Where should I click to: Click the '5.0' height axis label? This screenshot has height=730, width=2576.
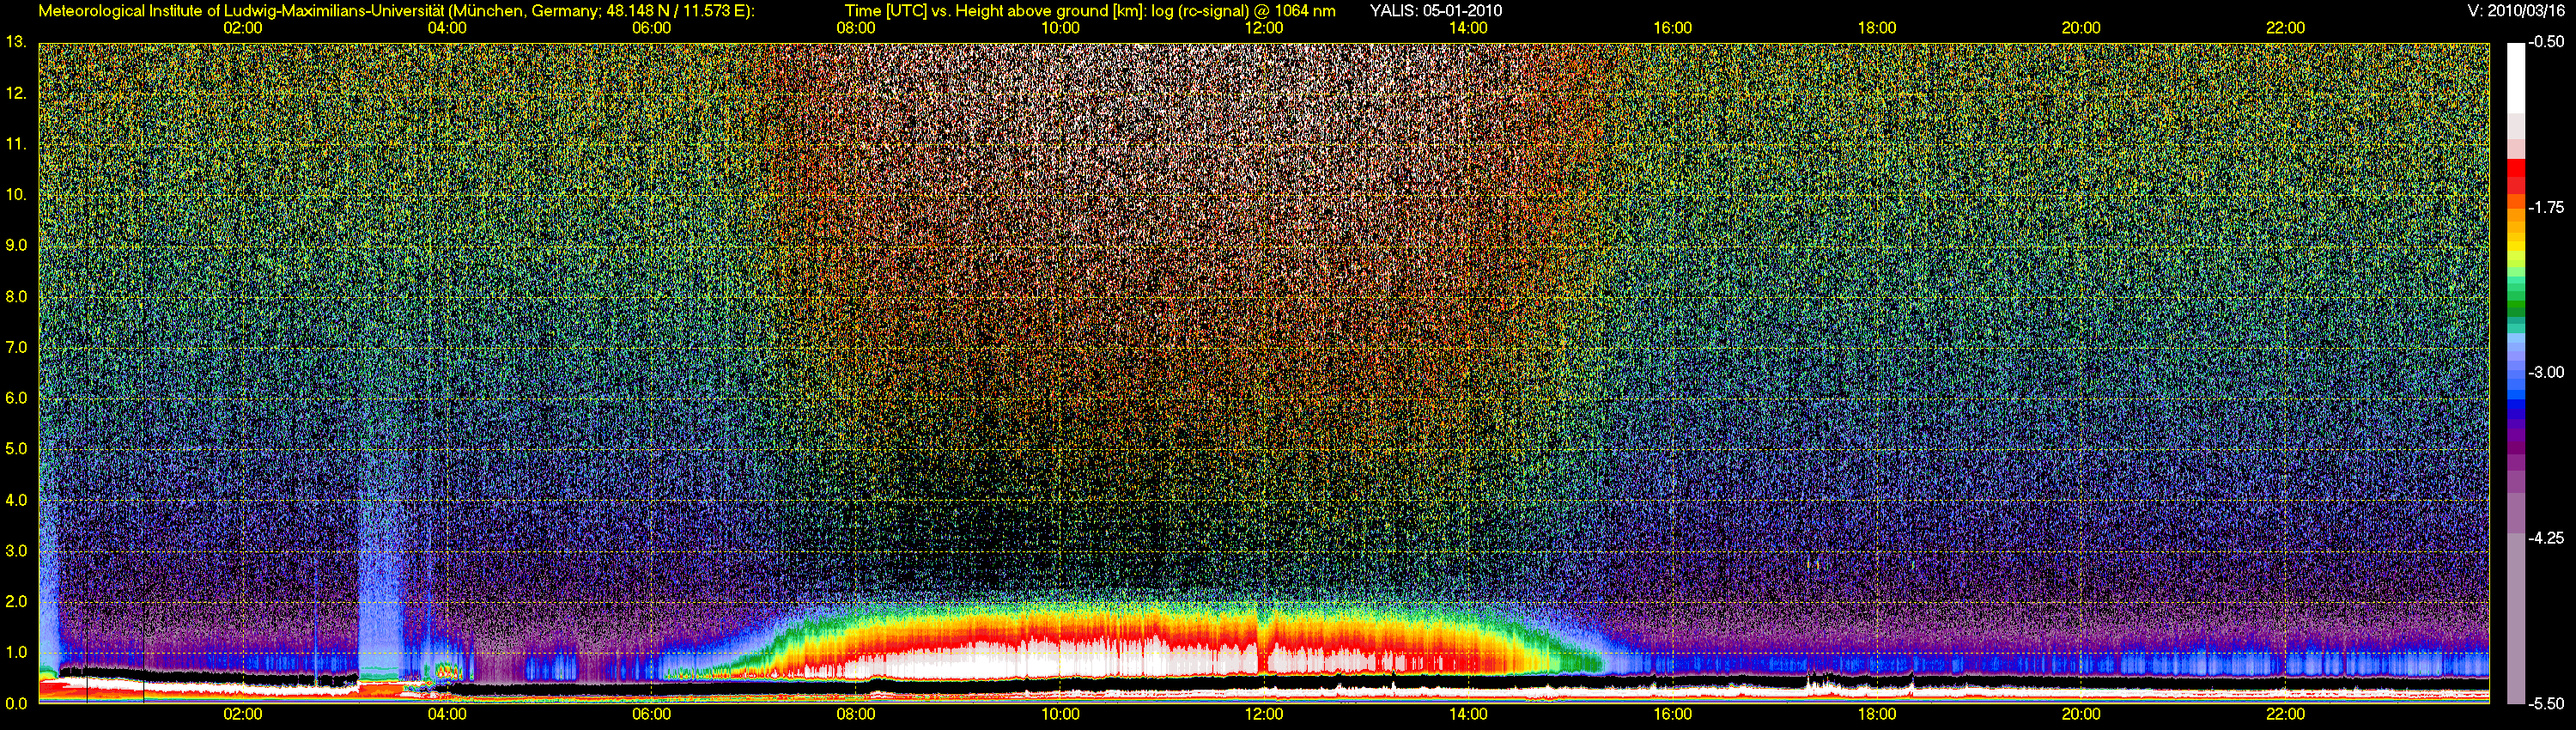tap(16, 449)
